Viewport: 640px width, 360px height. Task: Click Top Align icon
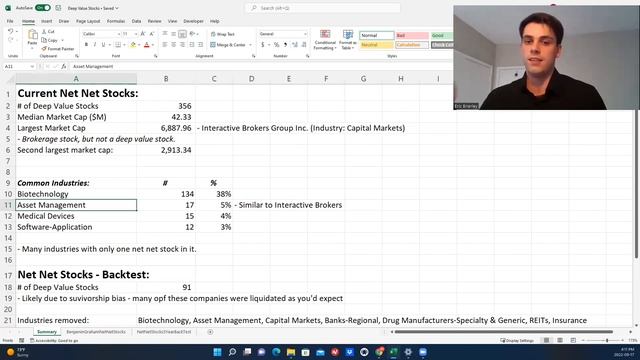tap(165, 34)
